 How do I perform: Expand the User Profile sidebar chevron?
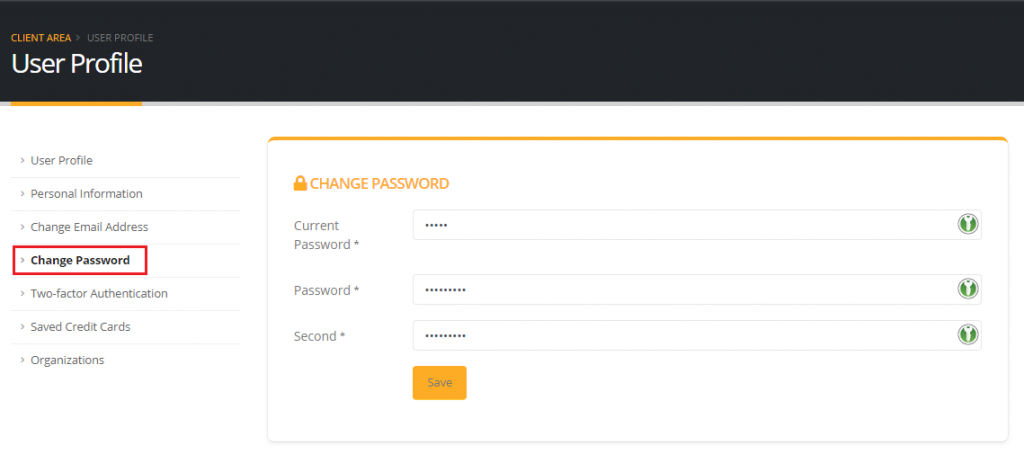(22, 160)
